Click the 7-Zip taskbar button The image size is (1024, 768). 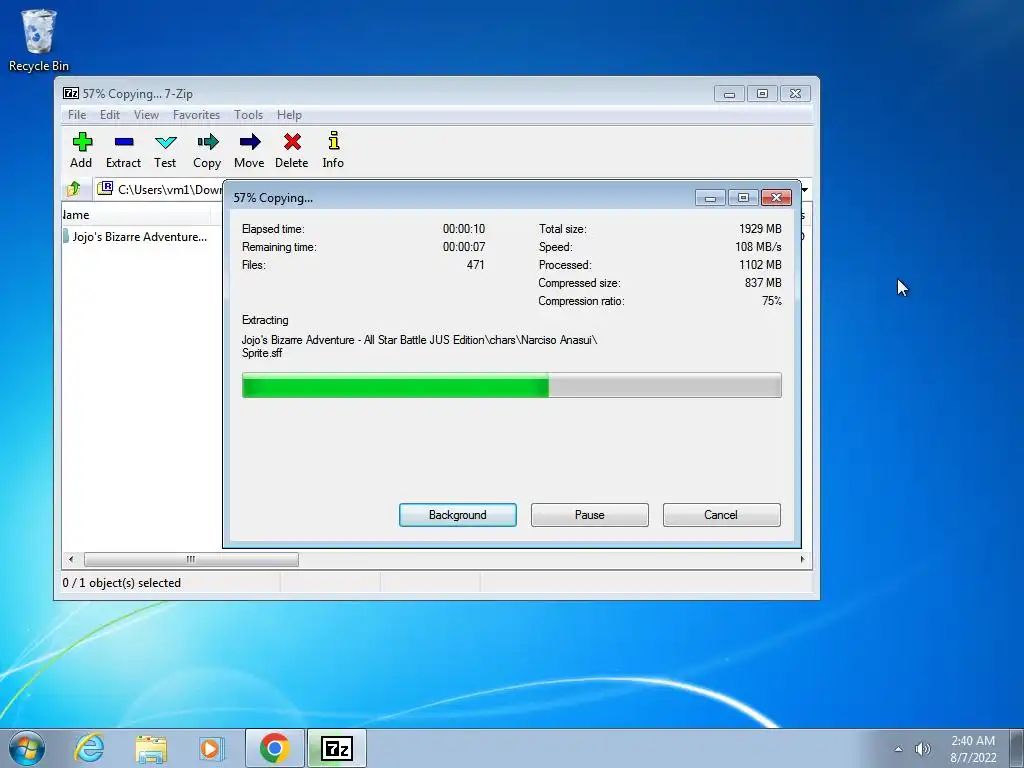337,748
